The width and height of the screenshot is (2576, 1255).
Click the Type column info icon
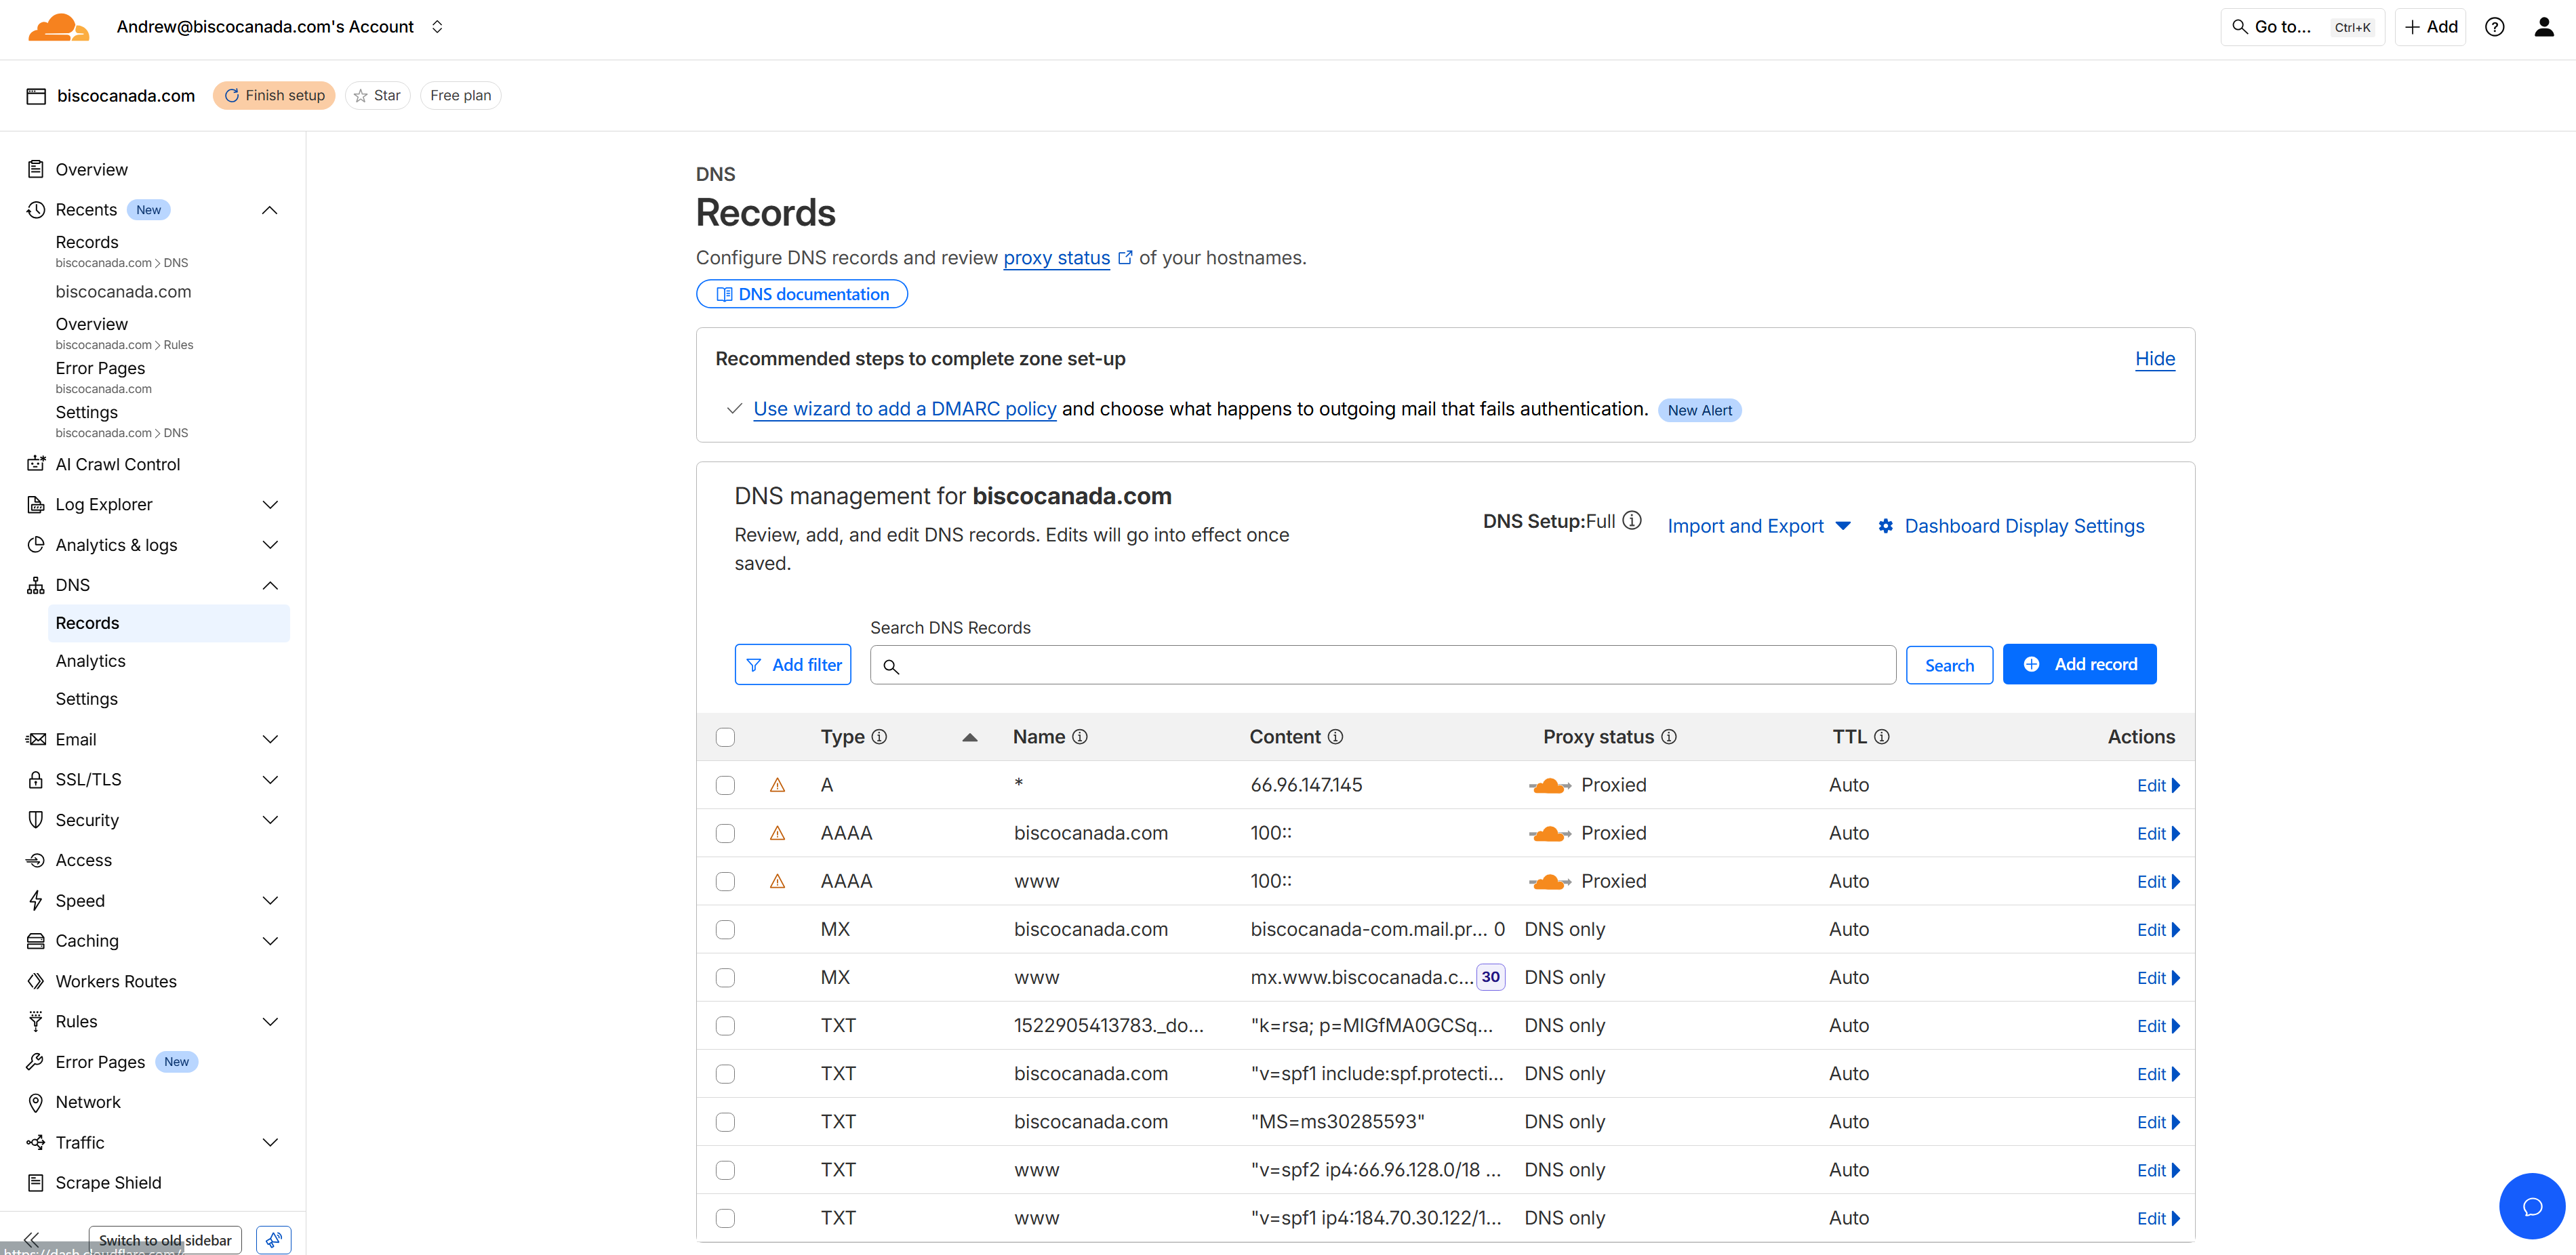coord(879,737)
